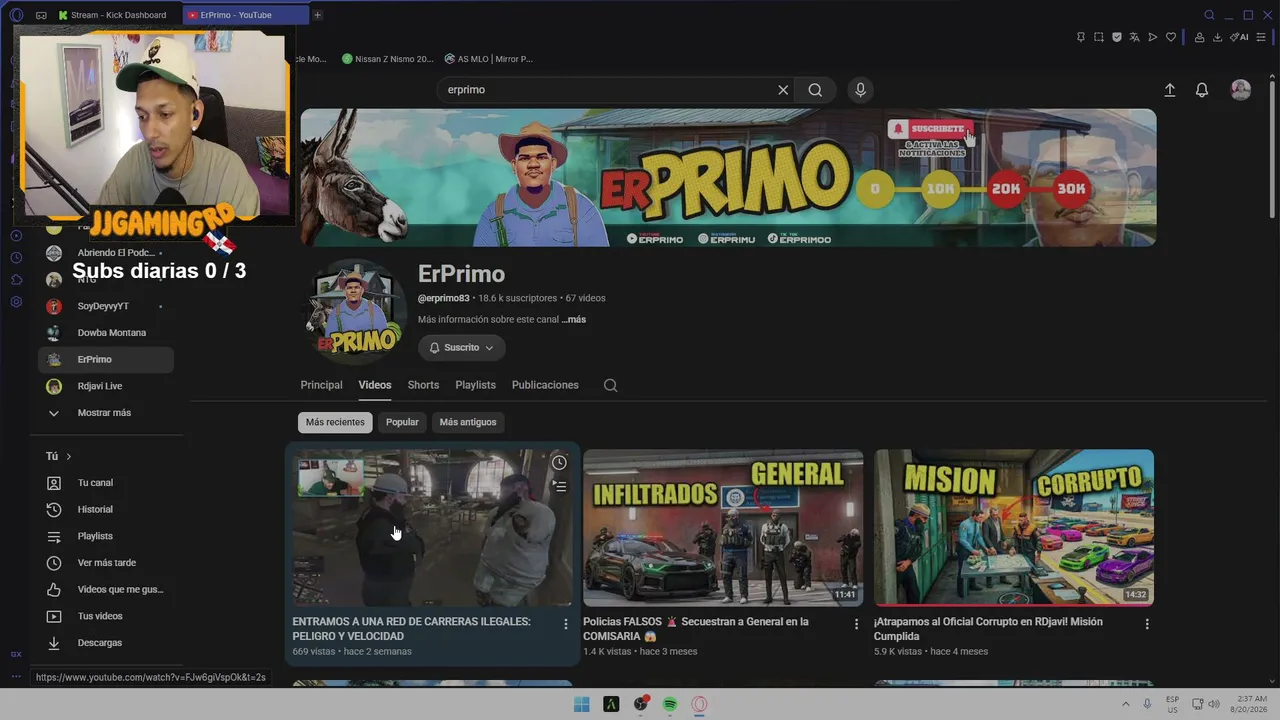Viewport: 1280px width, 720px height.
Task: Play the Oficial Corrupto mission thumbnail
Action: pos(1014,528)
